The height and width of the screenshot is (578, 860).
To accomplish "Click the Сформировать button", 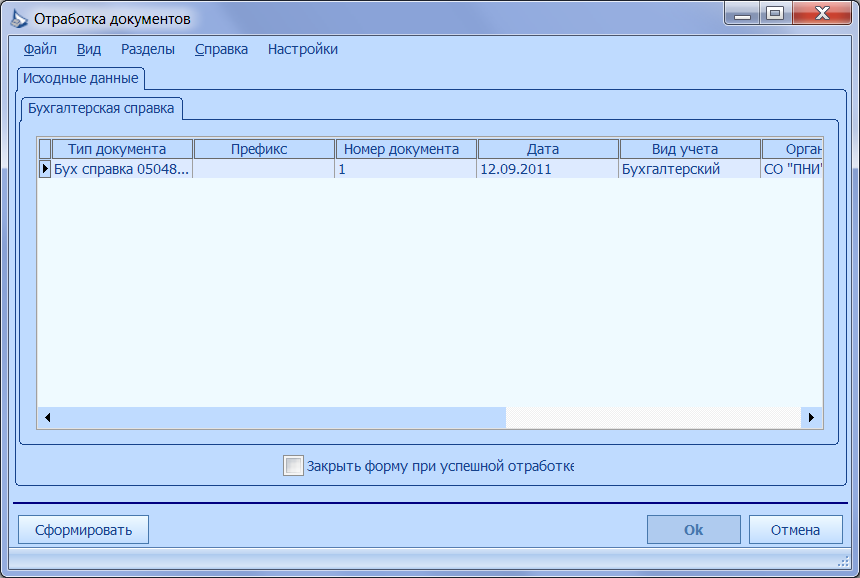I will [x=83, y=530].
